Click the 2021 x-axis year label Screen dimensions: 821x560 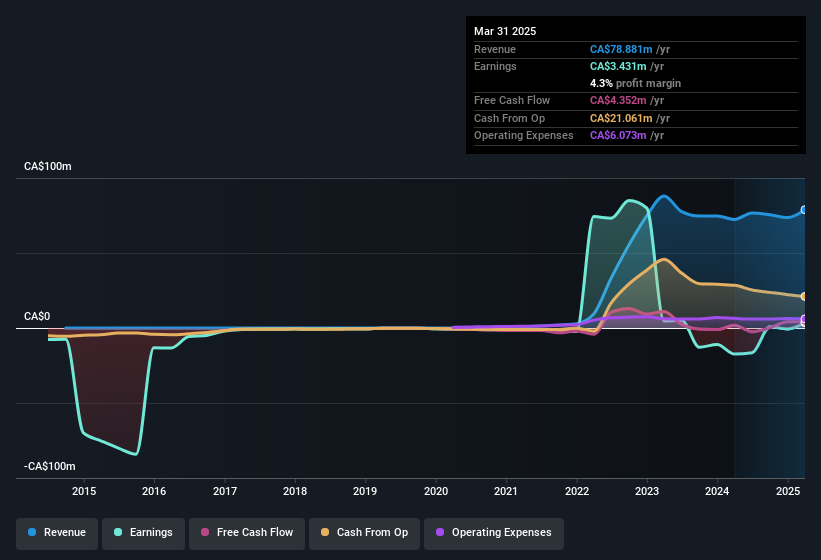506,491
